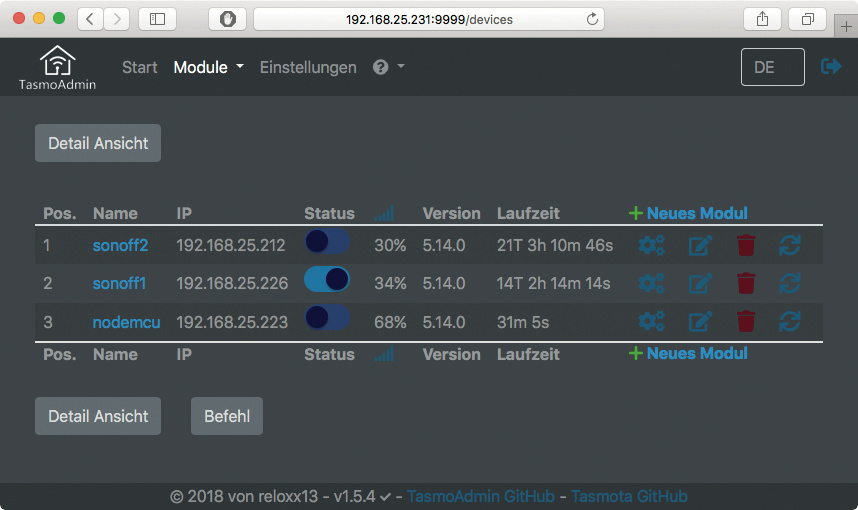858x510 pixels.
Task: Click the TasmoAdmin home logo
Action: 57,68
